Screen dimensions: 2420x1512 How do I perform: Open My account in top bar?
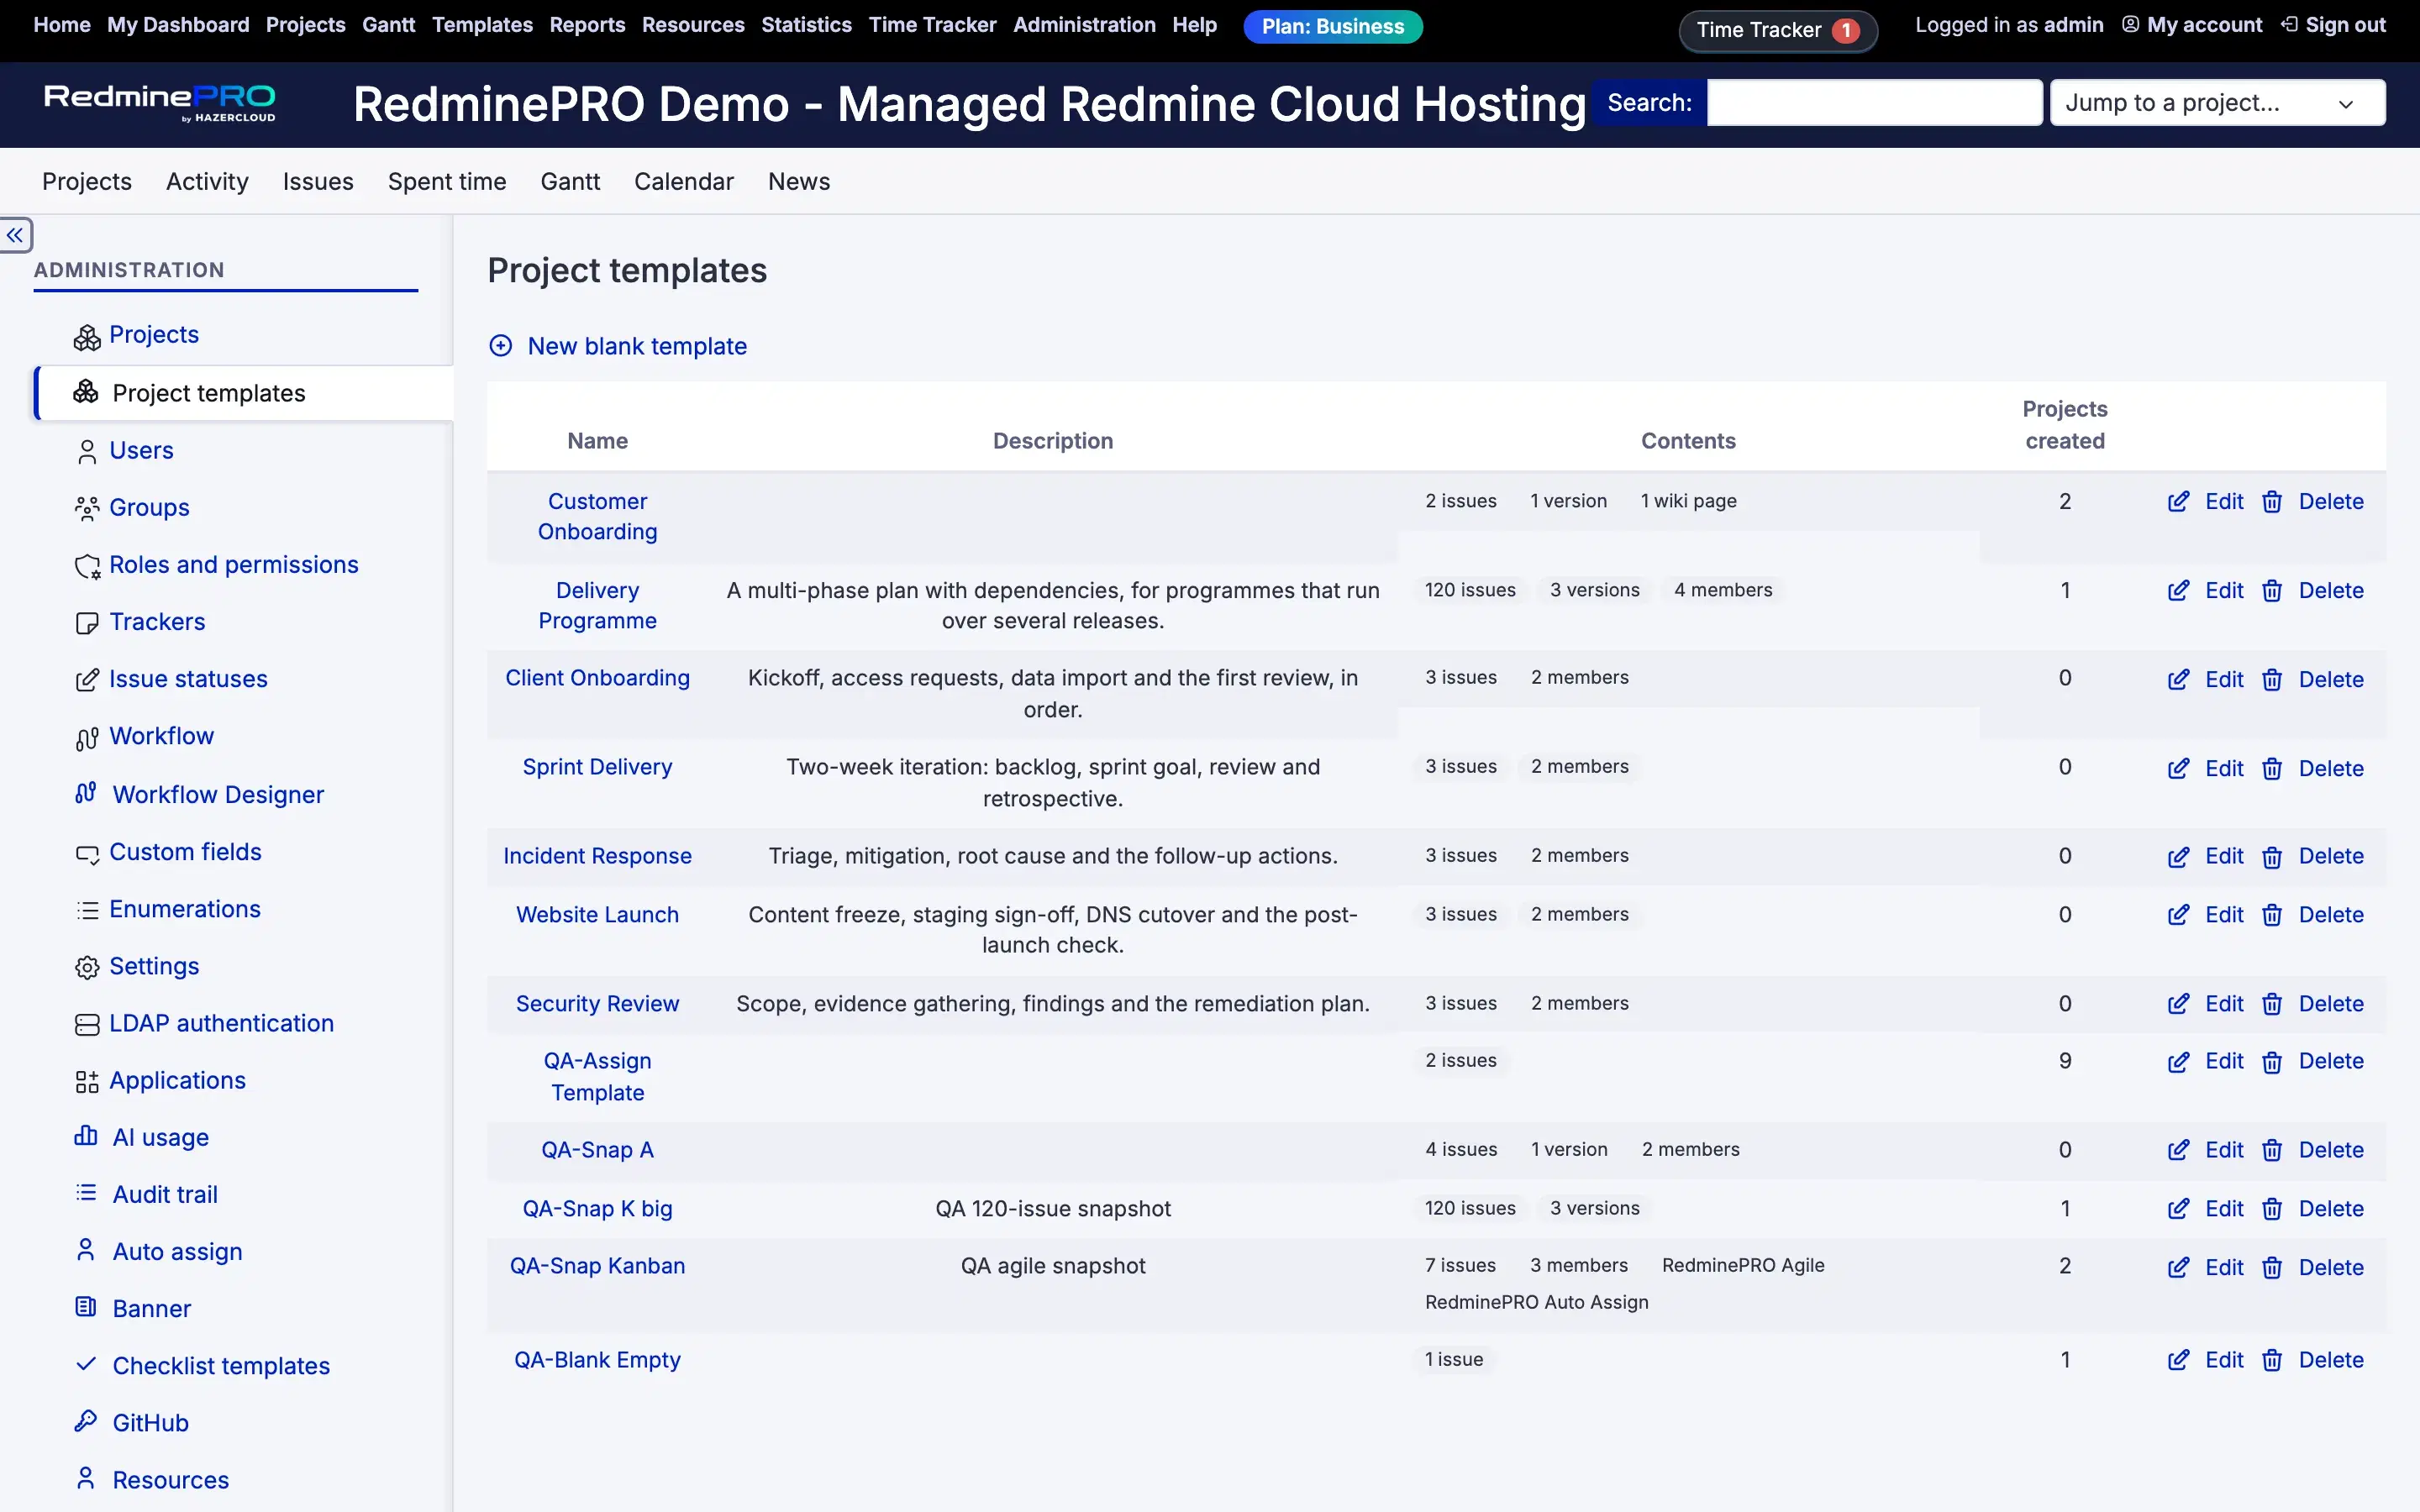[x=2203, y=25]
